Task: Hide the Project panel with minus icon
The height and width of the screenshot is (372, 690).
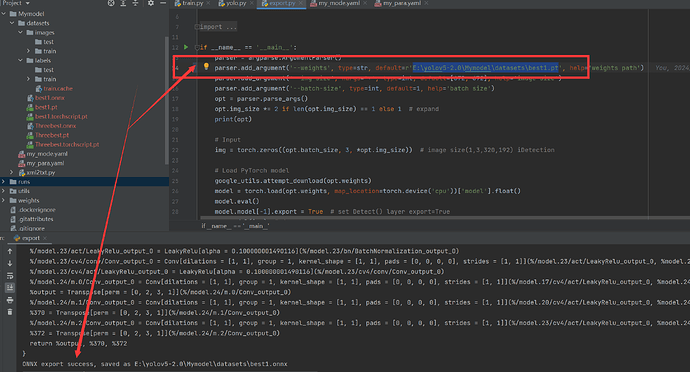Action: (163, 3)
